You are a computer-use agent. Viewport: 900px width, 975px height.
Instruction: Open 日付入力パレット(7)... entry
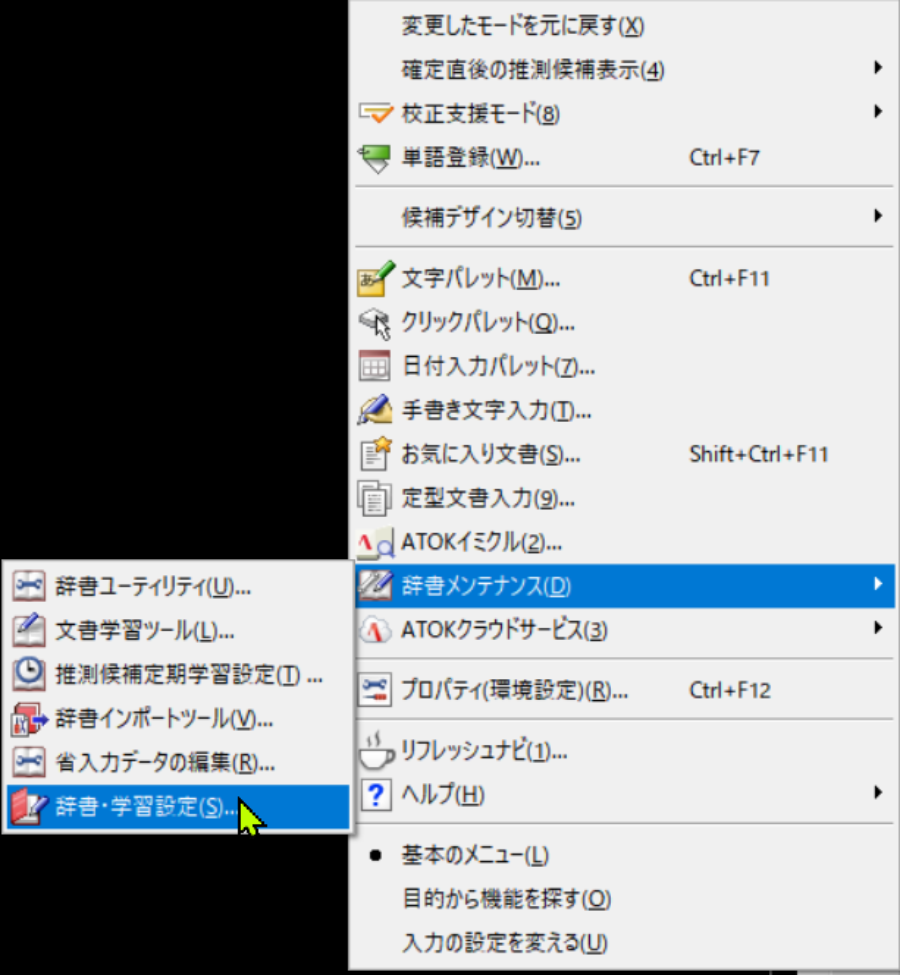click(624, 366)
